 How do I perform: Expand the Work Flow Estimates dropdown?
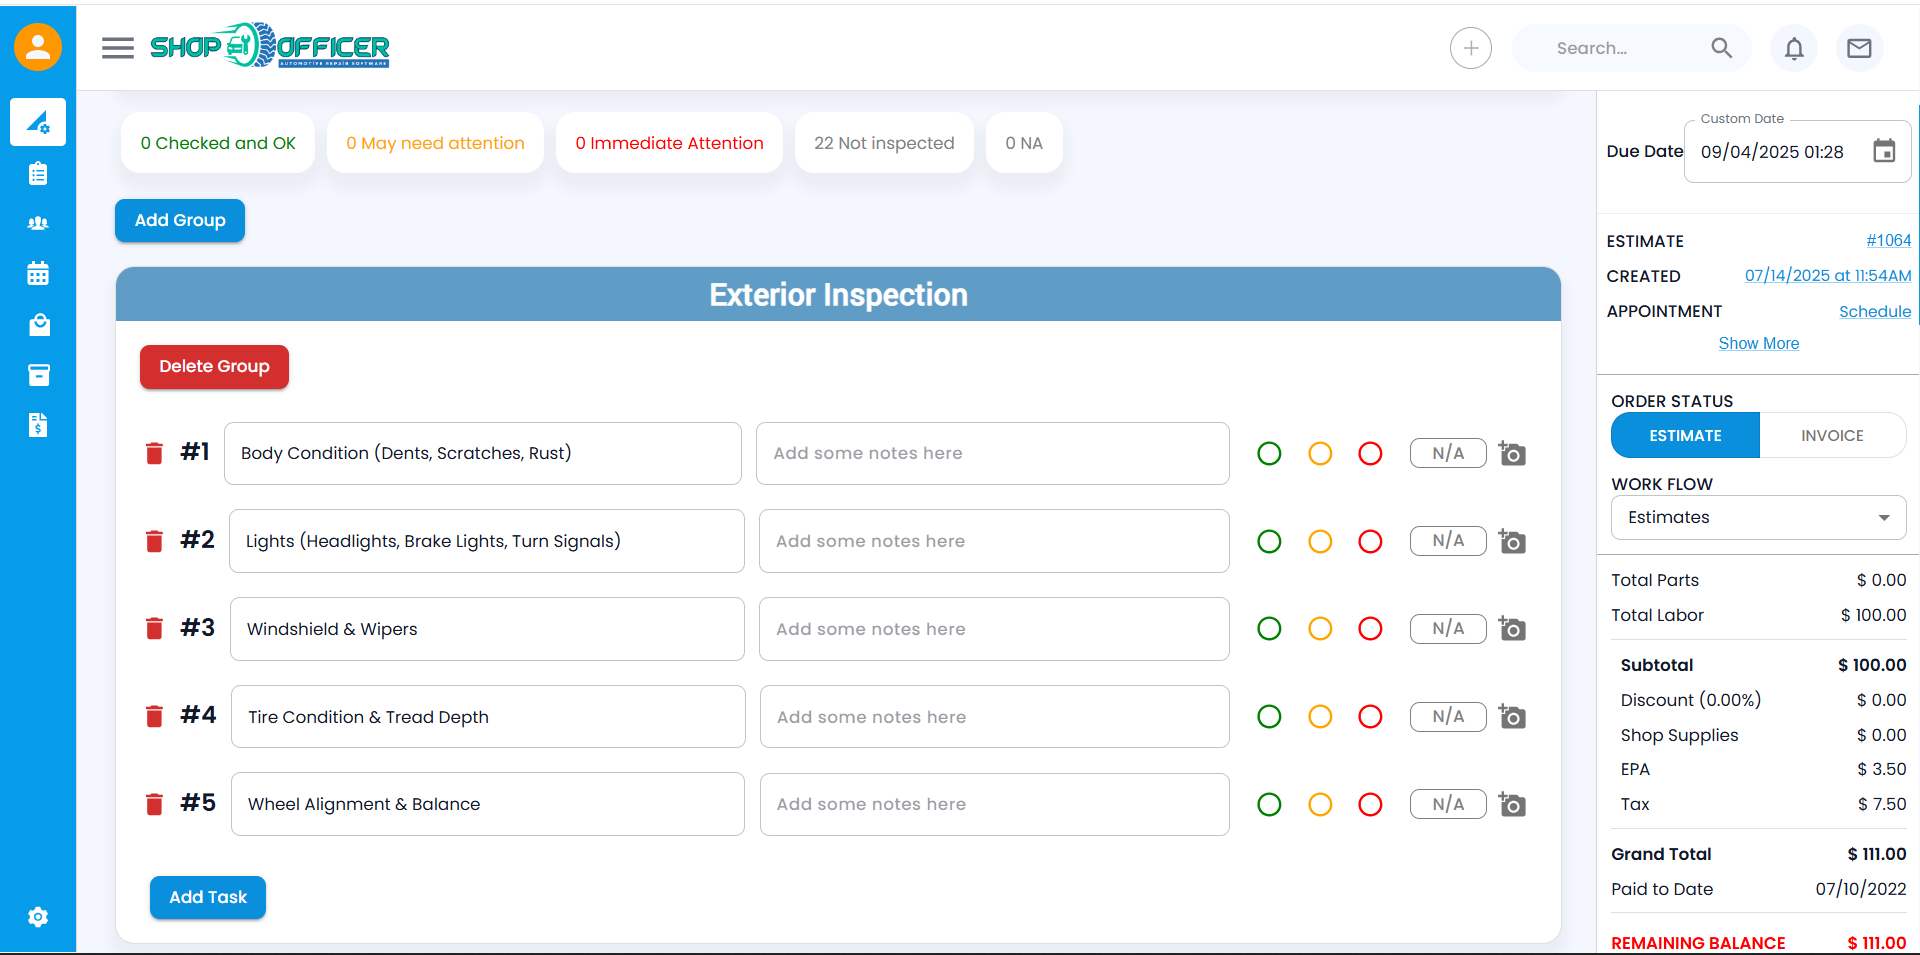(1758, 518)
